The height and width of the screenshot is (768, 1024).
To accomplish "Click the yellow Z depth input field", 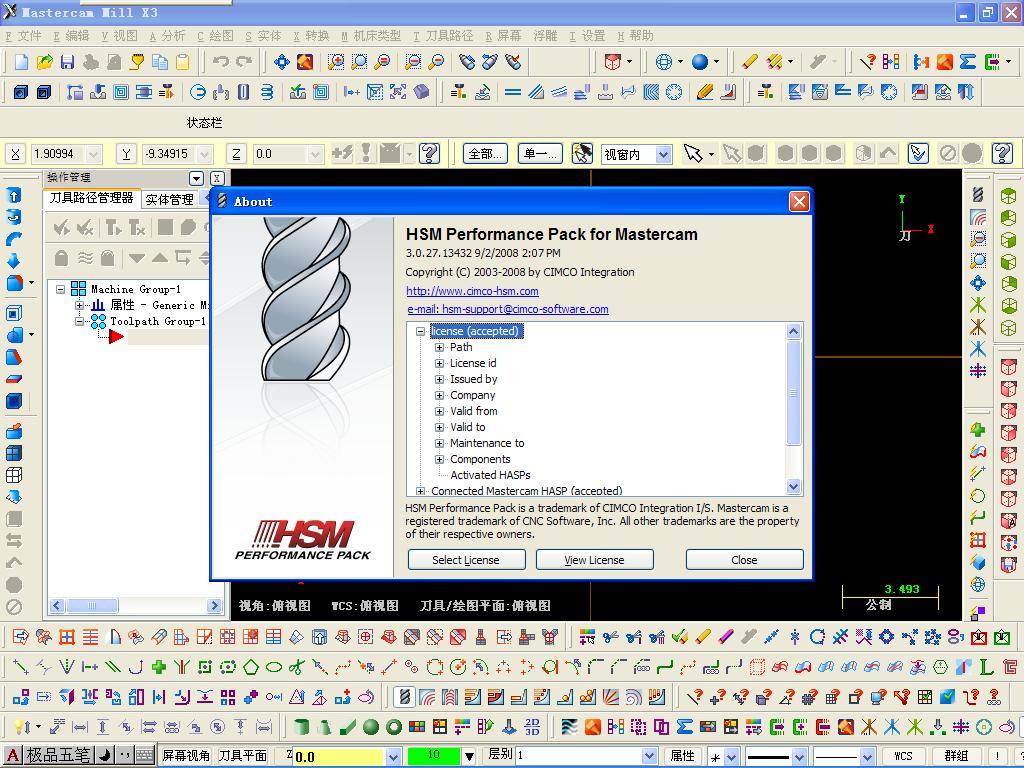I will [x=338, y=756].
